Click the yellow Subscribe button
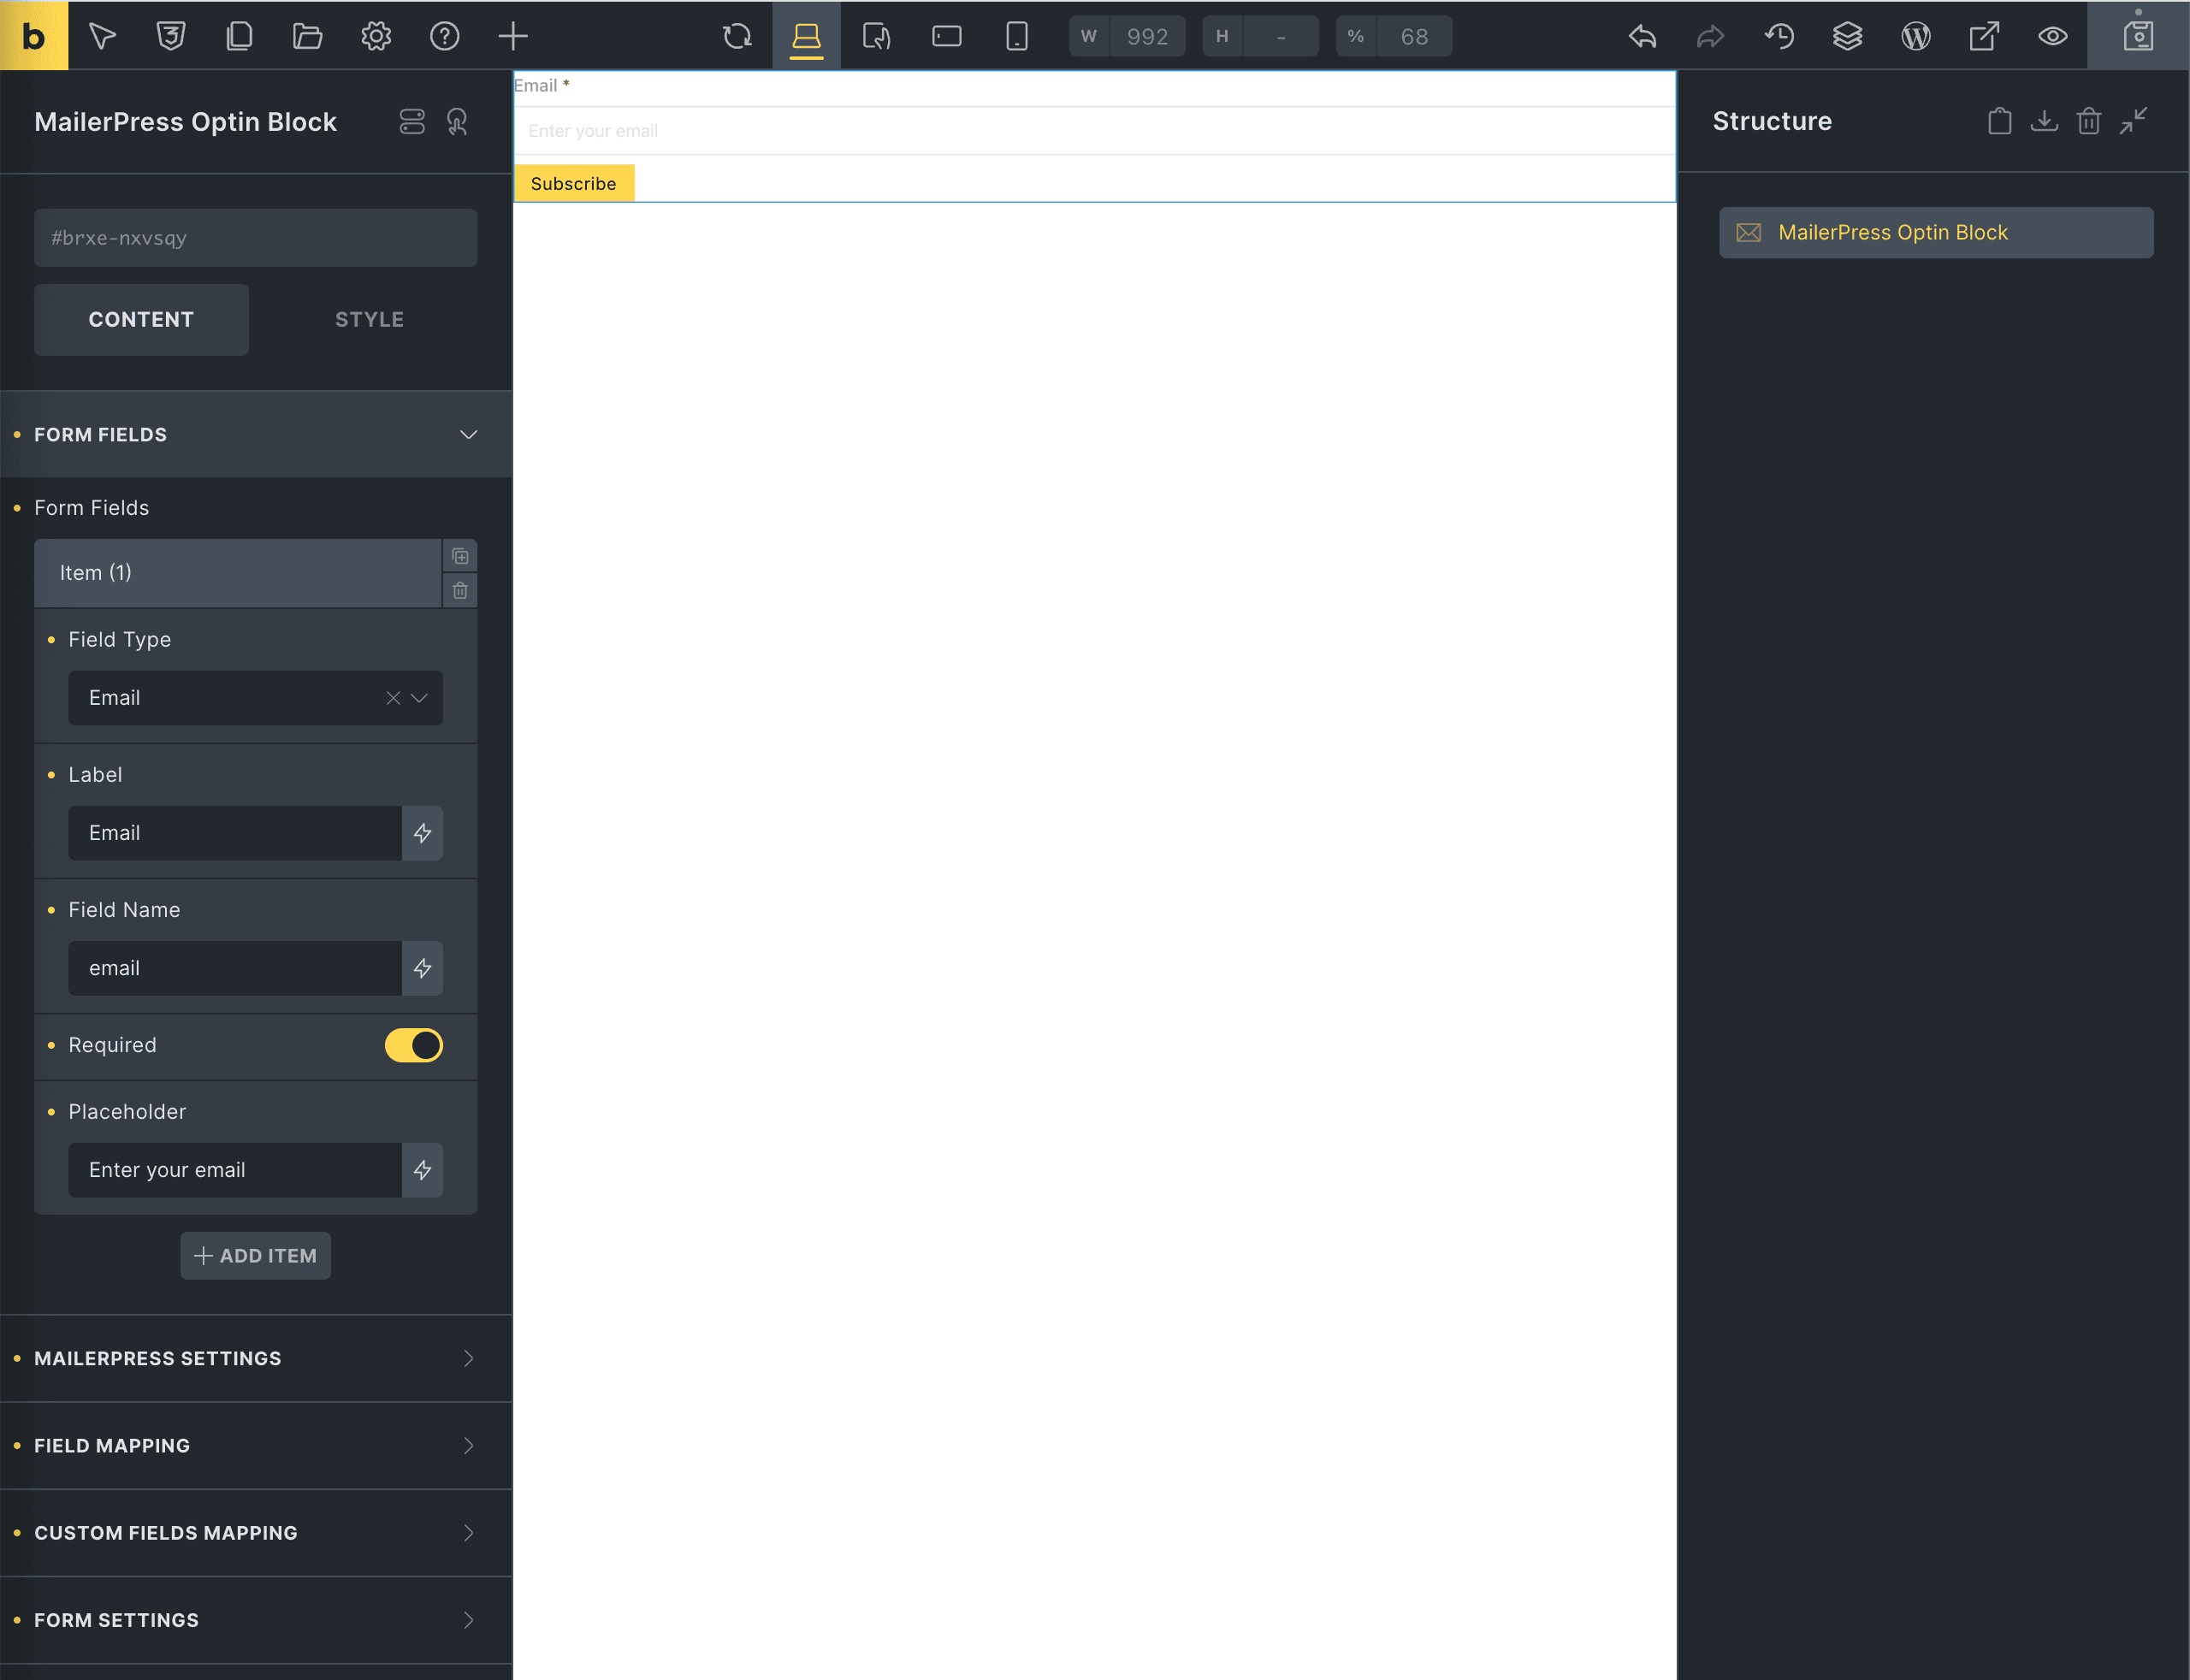 pyautogui.click(x=573, y=183)
